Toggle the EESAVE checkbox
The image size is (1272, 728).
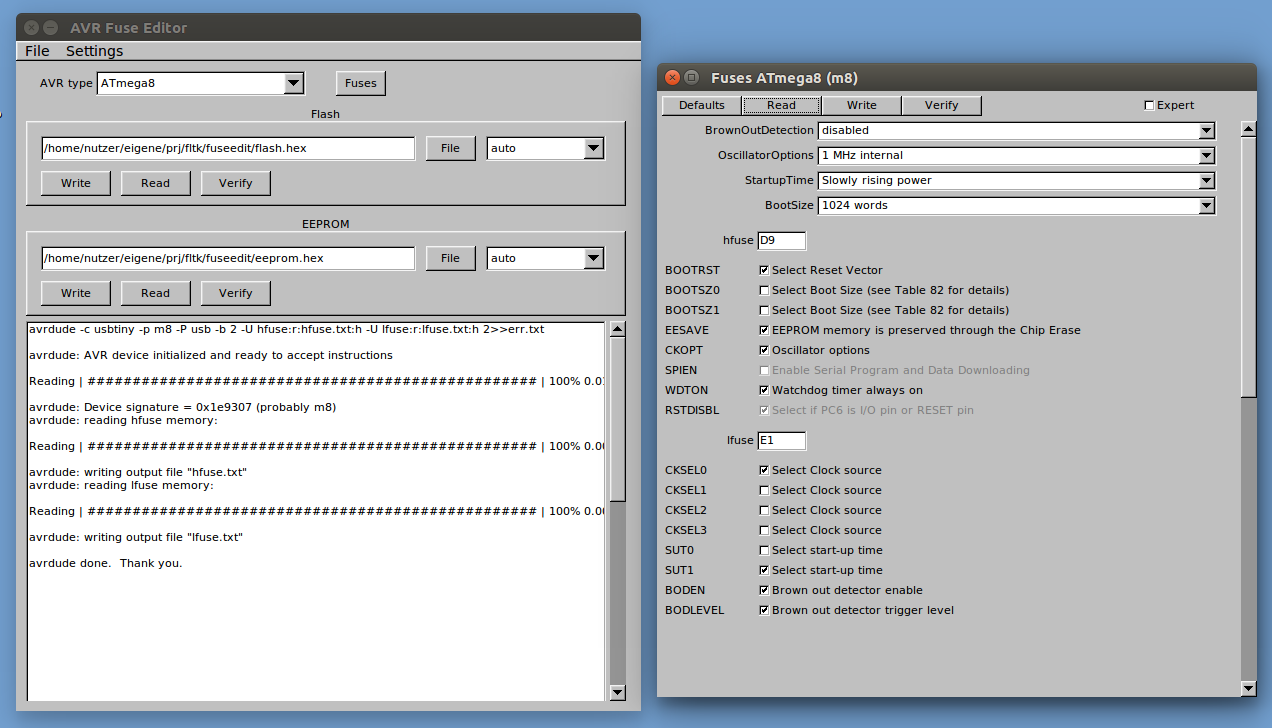[x=764, y=330]
